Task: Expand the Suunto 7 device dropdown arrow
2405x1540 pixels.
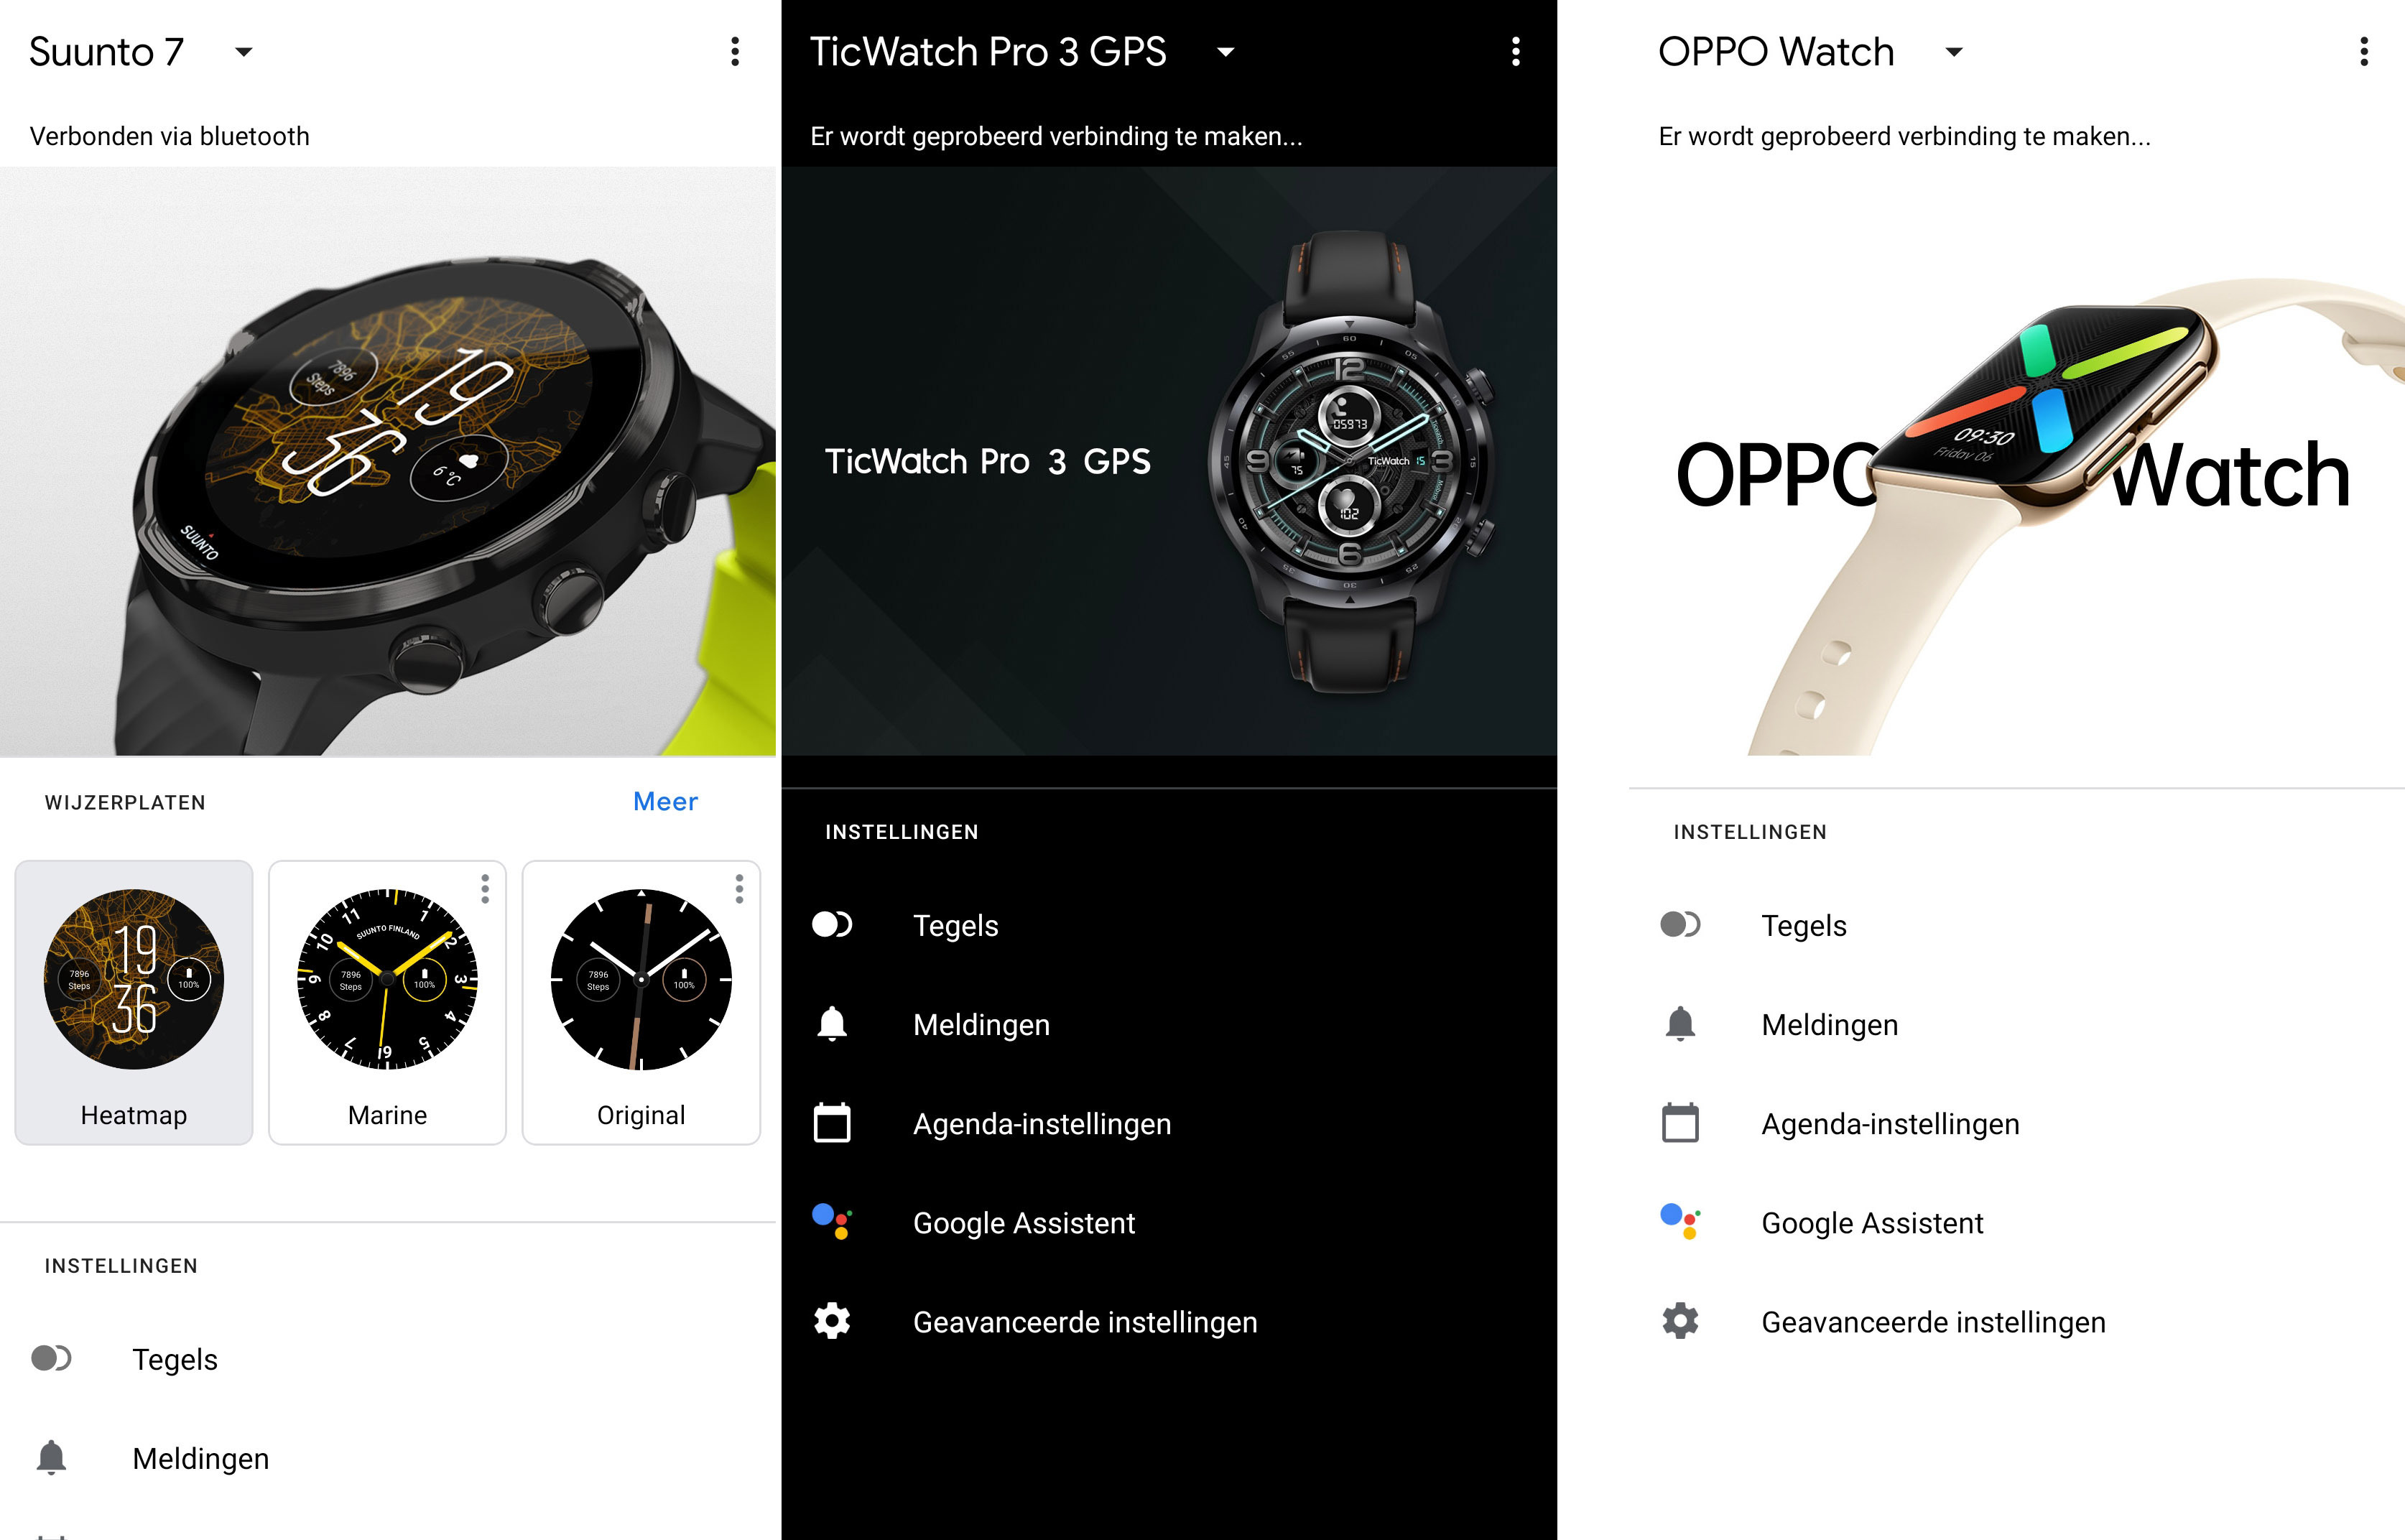Action: coord(243,52)
